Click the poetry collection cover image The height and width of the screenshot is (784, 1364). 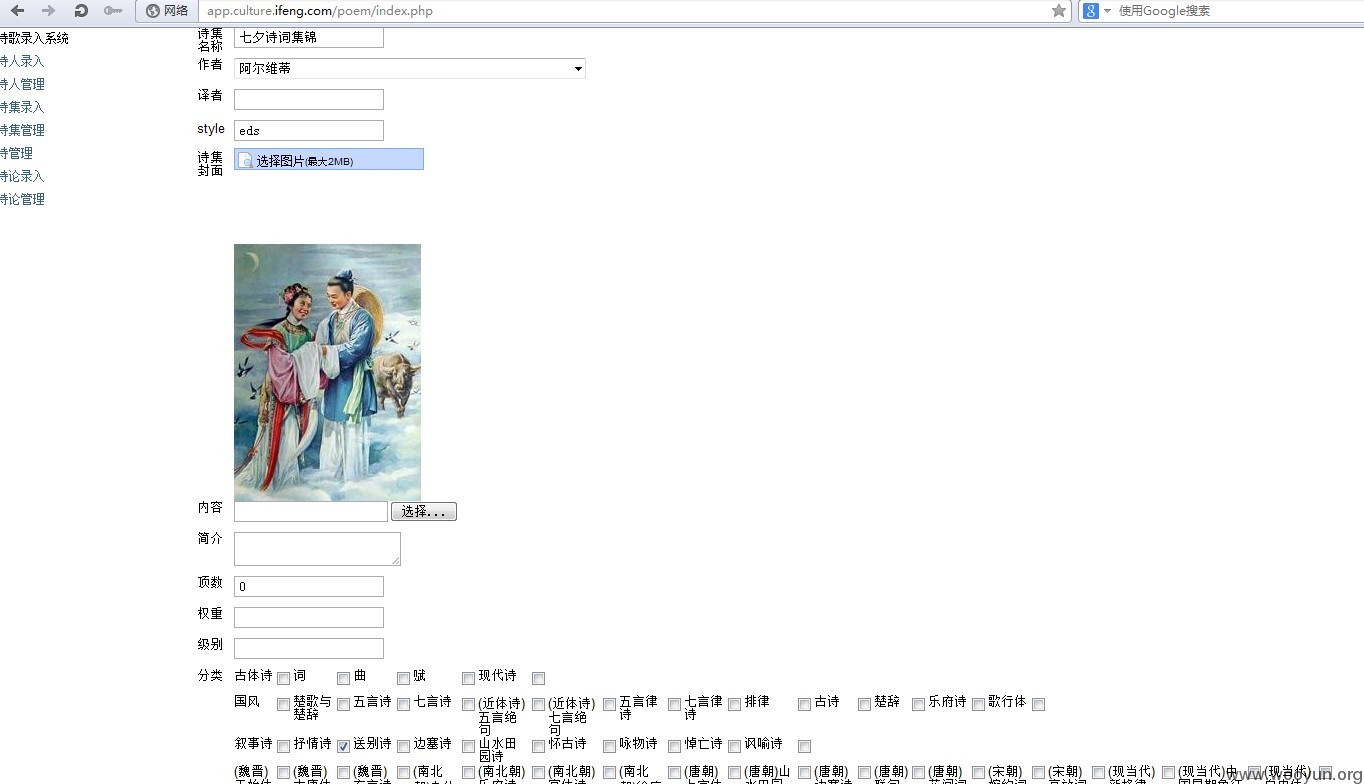click(x=327, y=372)
